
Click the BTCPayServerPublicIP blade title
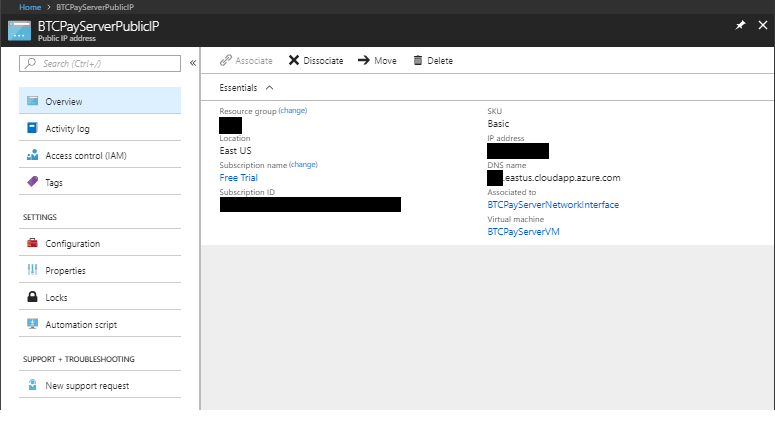click(x=98, y=26)
